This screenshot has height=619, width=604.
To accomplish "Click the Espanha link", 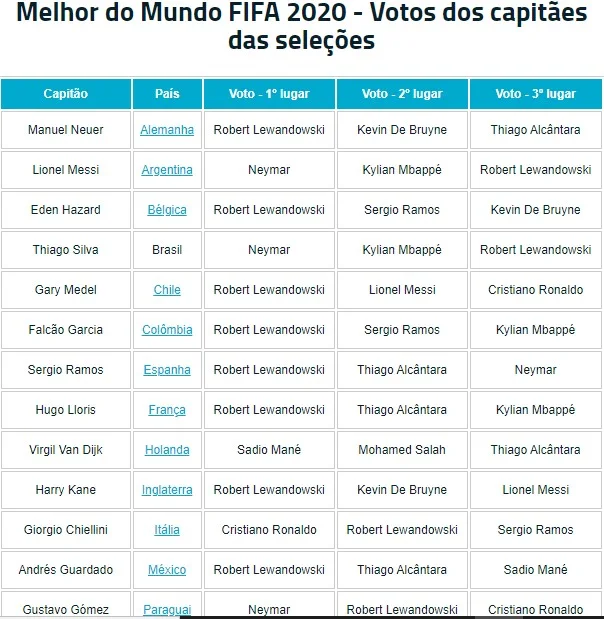I will tap(167, 370).
